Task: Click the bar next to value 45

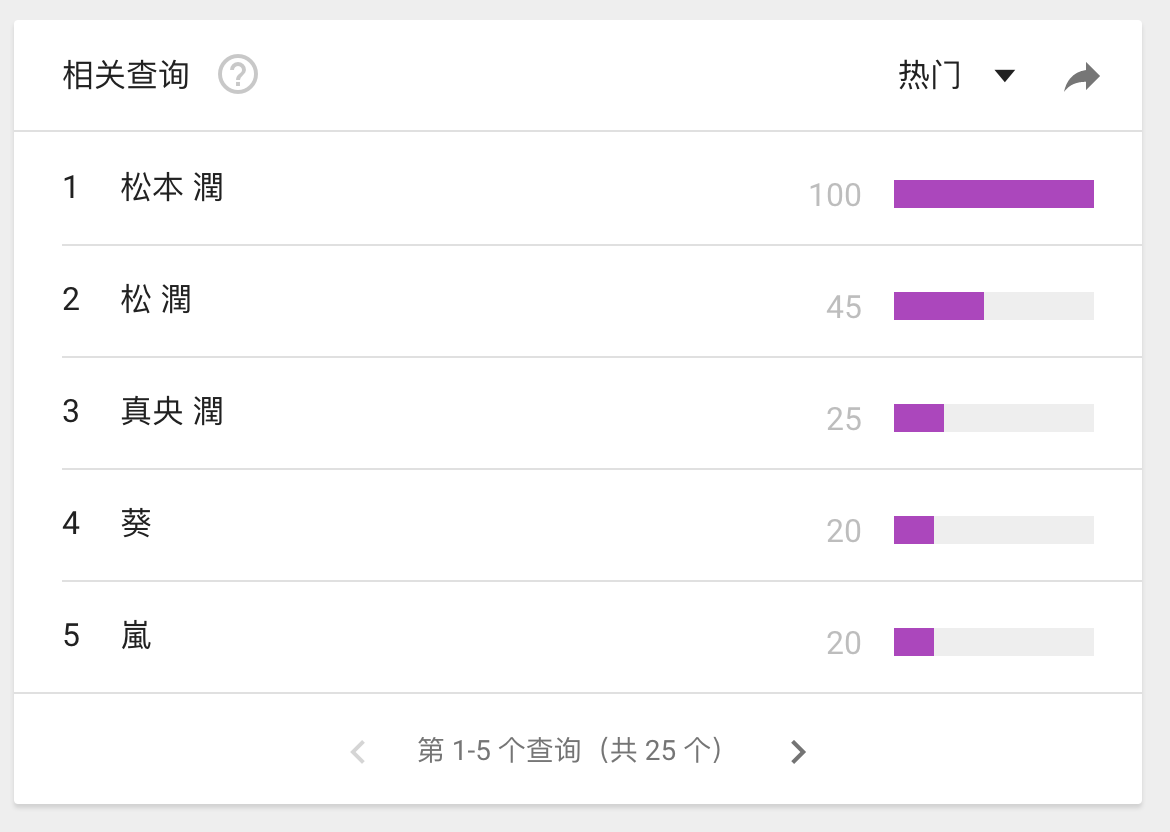Action: 939,306
